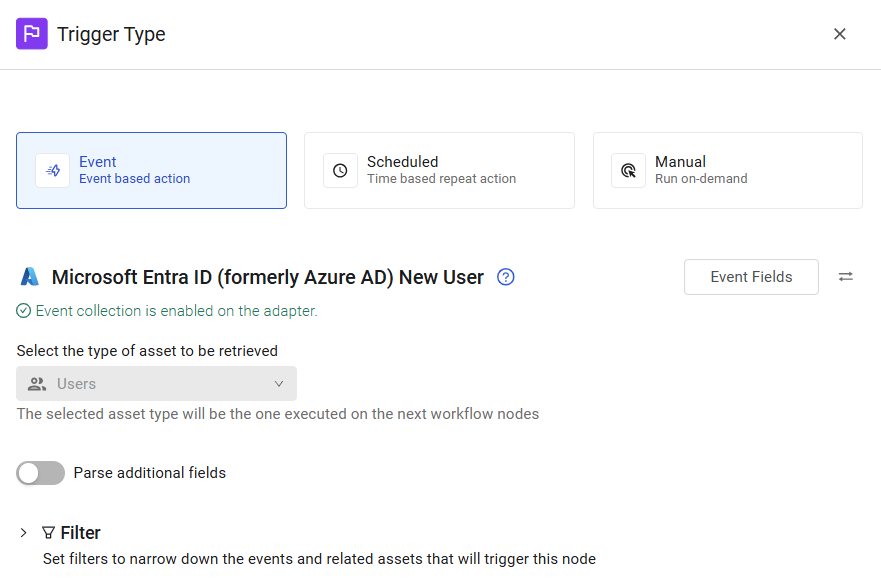881x587 pixels.
Task: Click the cursor Manual trigger icon
Action: coord(629,170)
